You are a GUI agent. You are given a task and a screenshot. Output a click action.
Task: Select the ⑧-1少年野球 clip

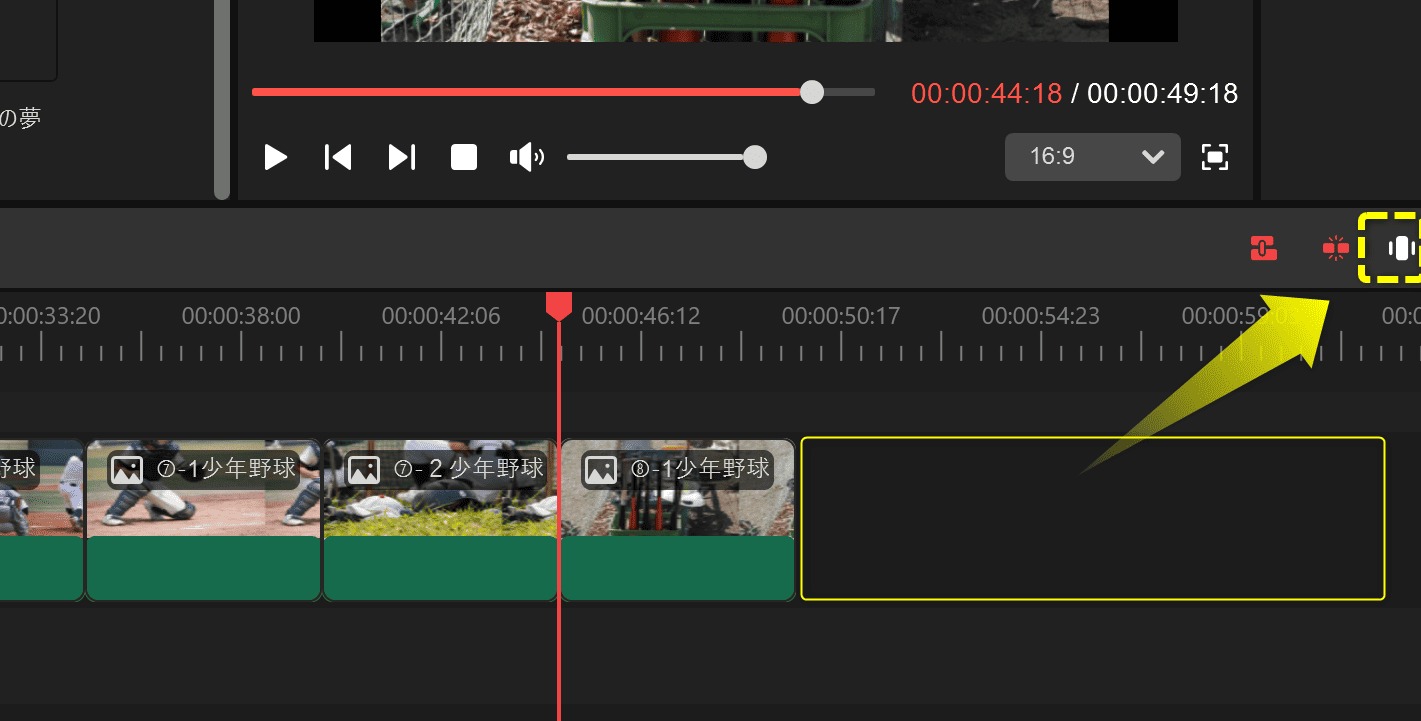[x=678, y=520]
